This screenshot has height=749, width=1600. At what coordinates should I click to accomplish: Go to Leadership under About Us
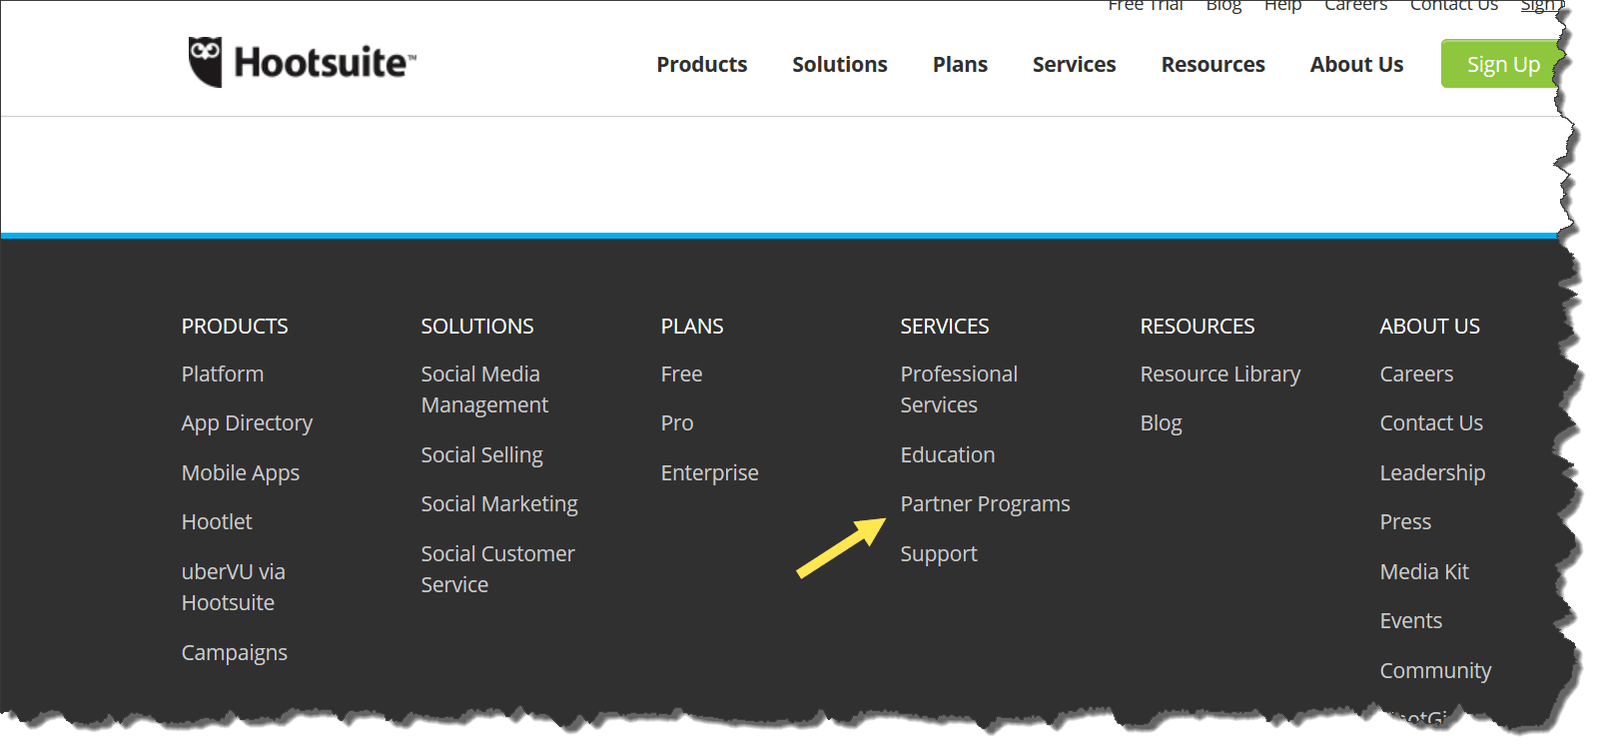[1431, 473]
